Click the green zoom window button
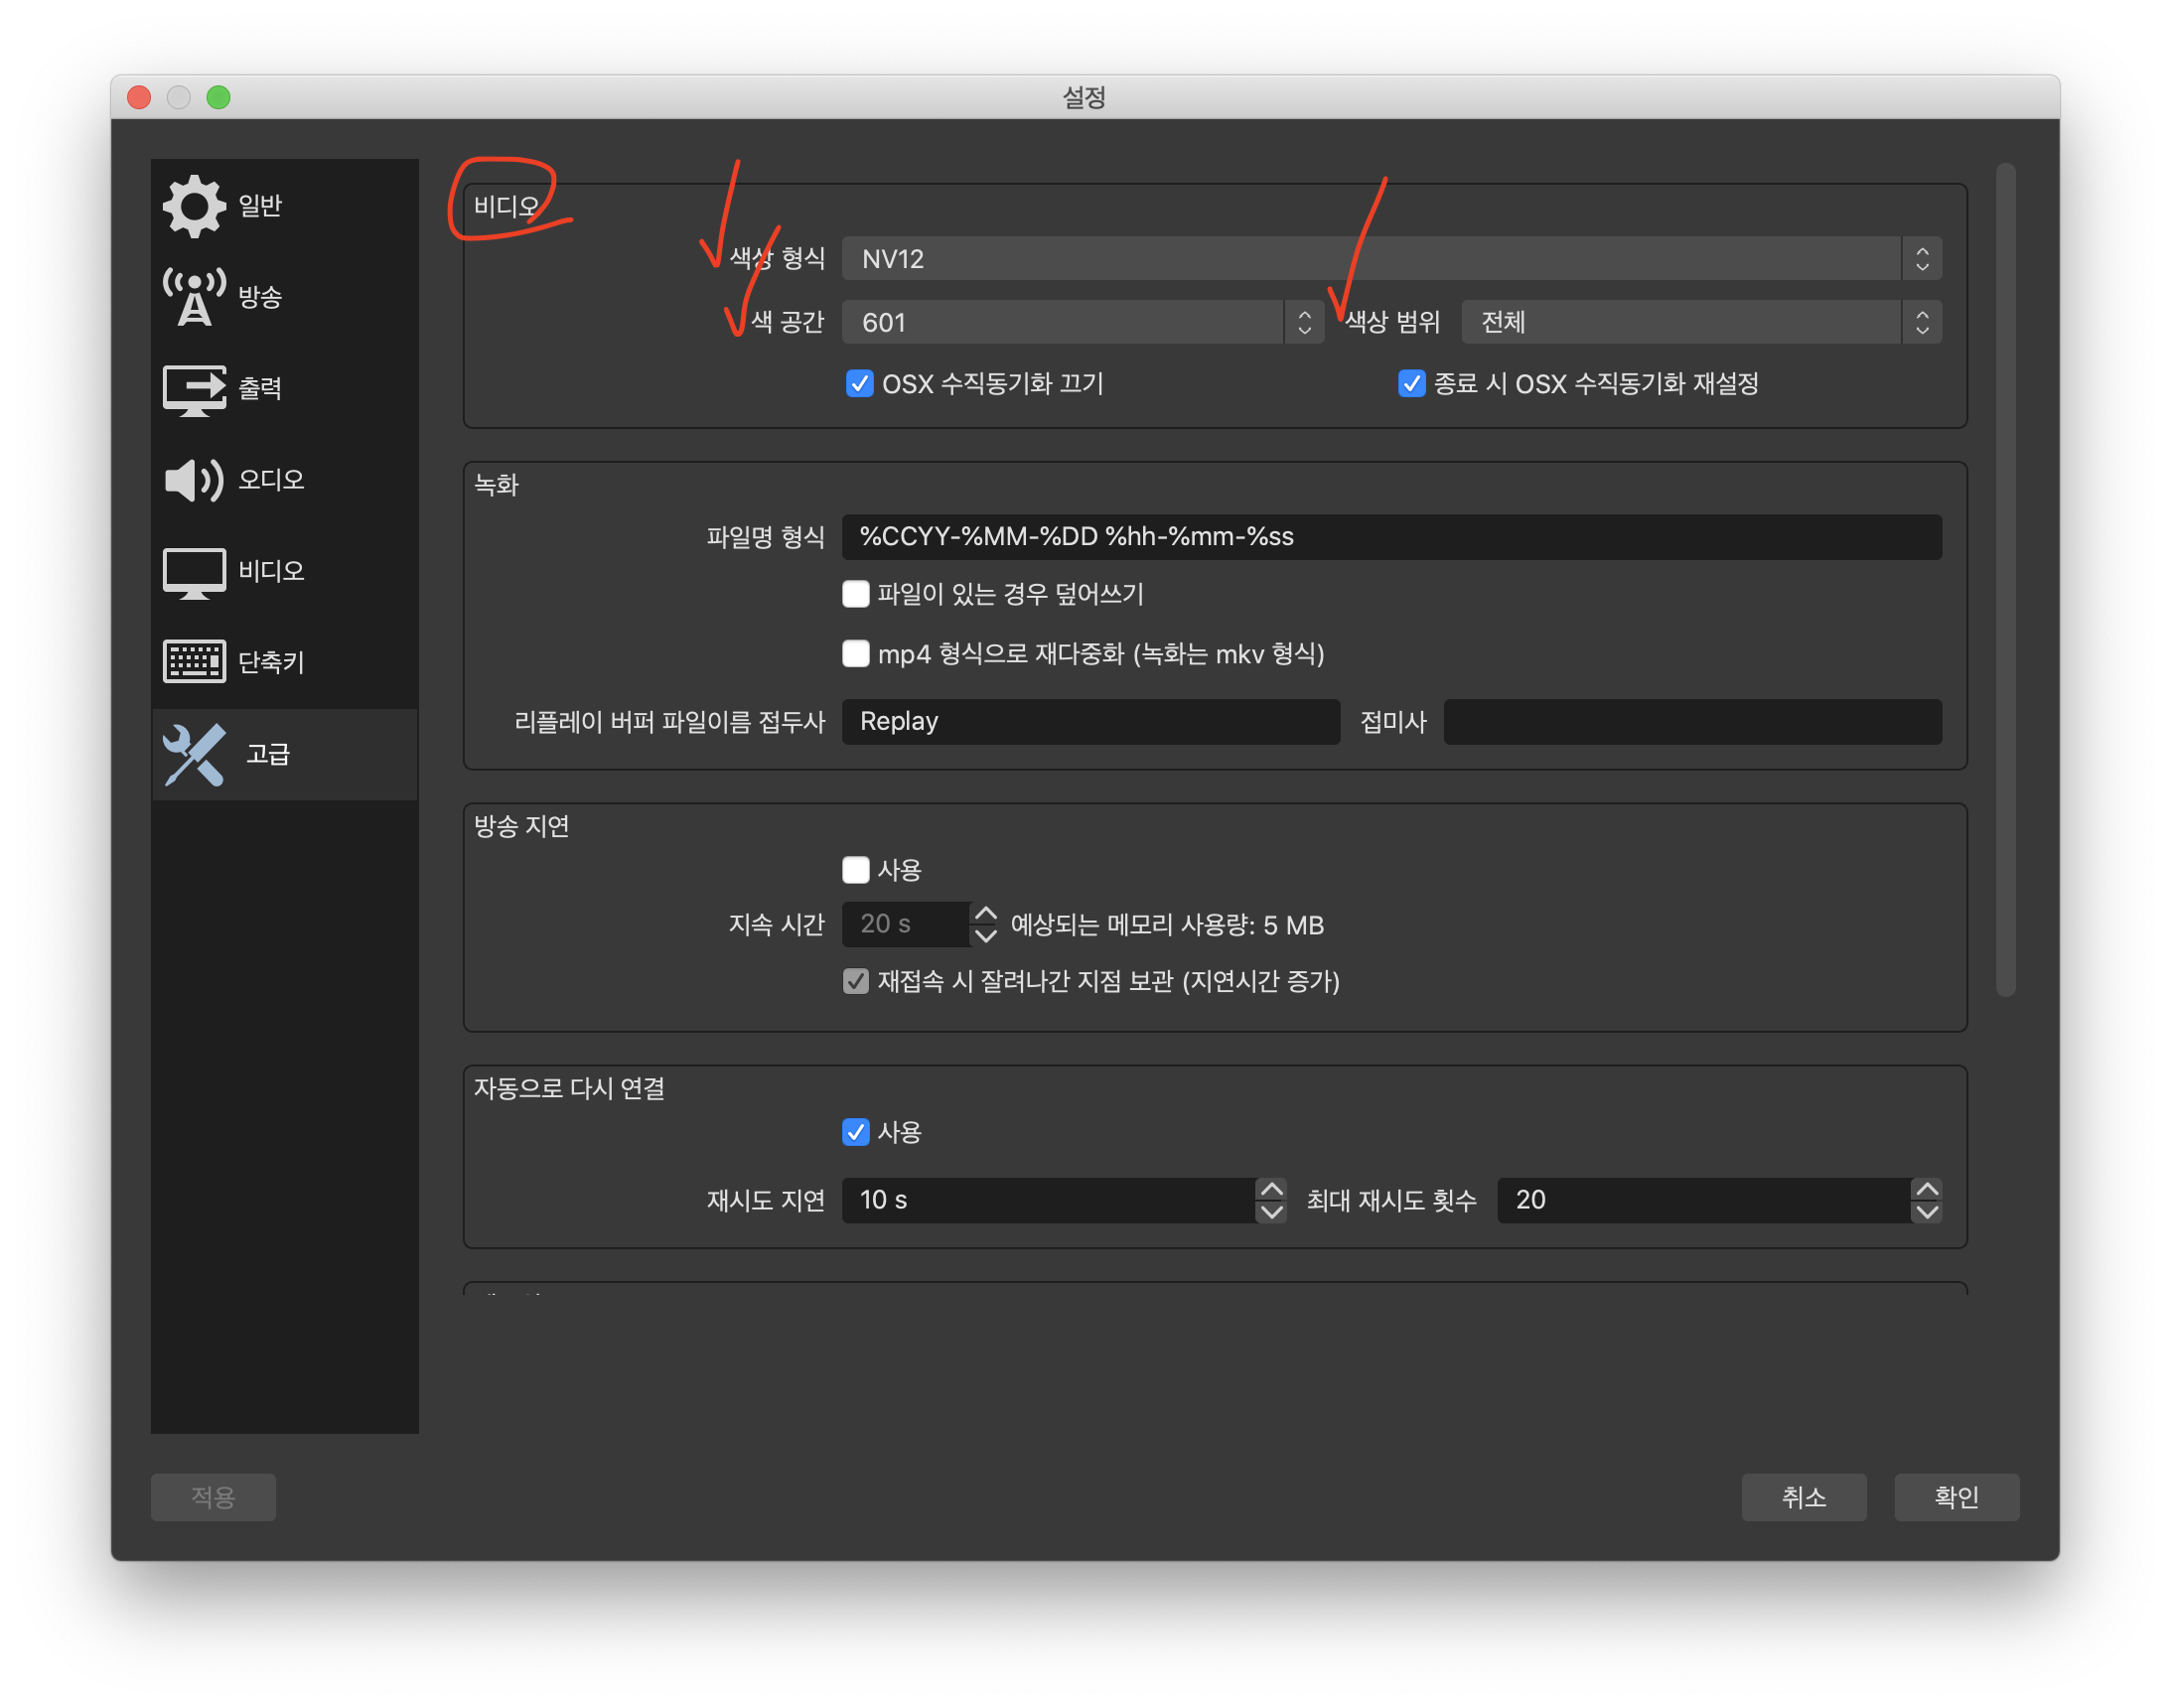Viewport: 2171px width, 1708px height. (x=218, y=97)
